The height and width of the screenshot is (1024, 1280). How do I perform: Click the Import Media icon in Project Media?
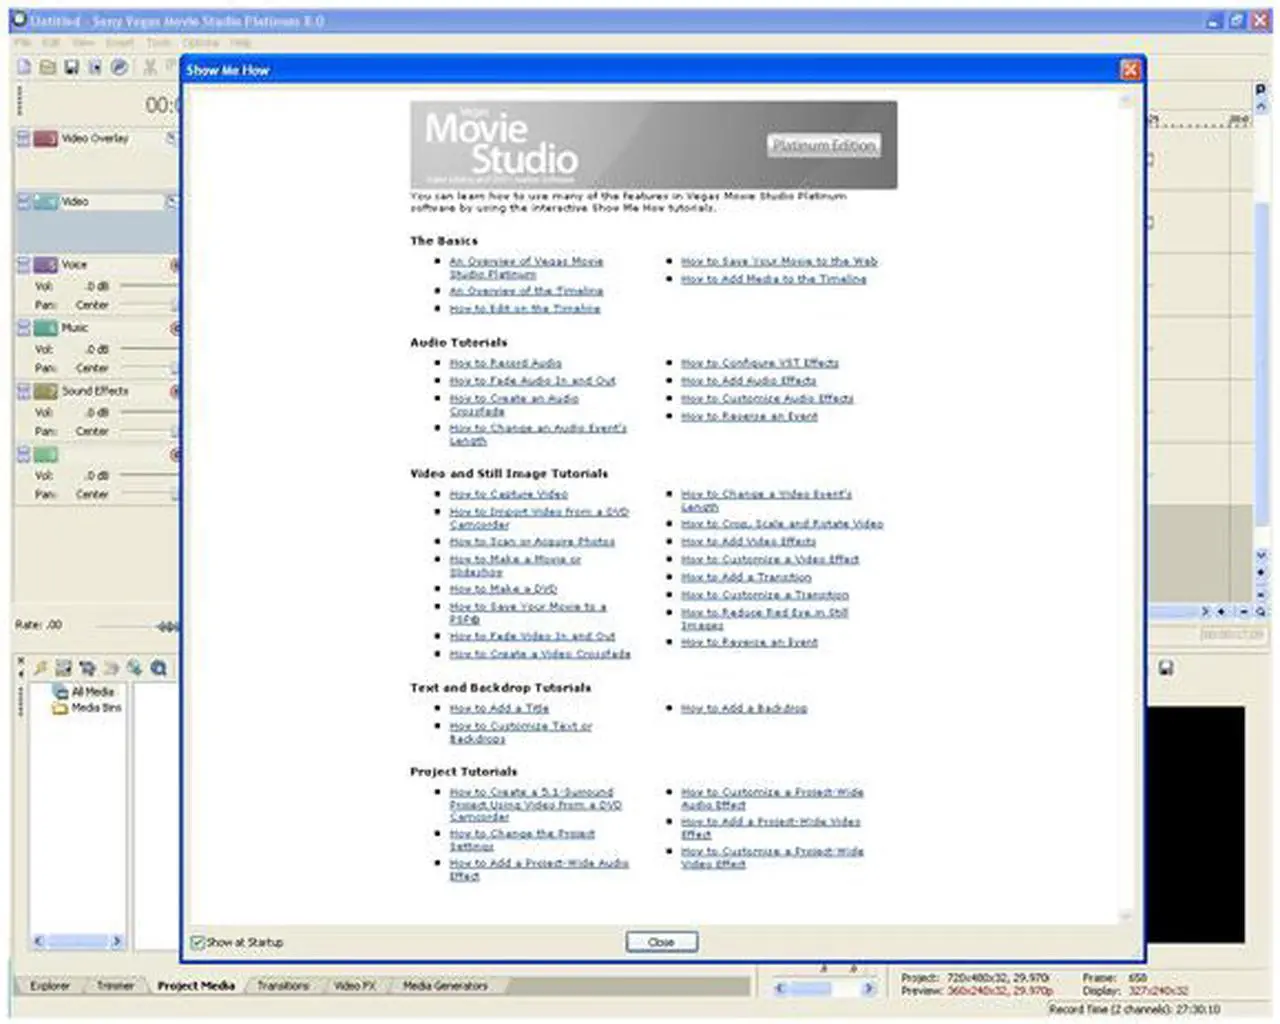[x=63, y=668]
